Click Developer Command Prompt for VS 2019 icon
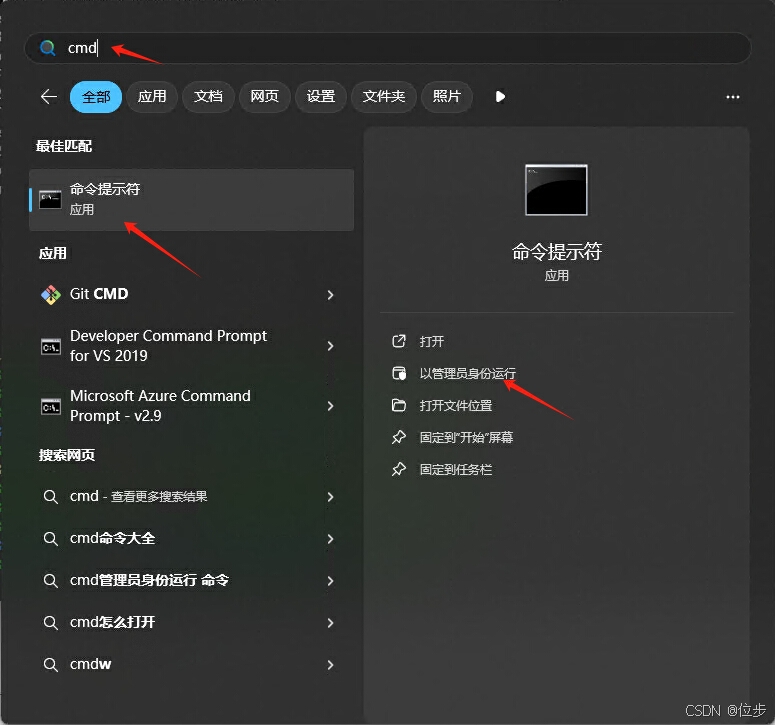Image resolution: width=775 pixels, height=725 pixels. pyautogui.click(x=51, y=346)
